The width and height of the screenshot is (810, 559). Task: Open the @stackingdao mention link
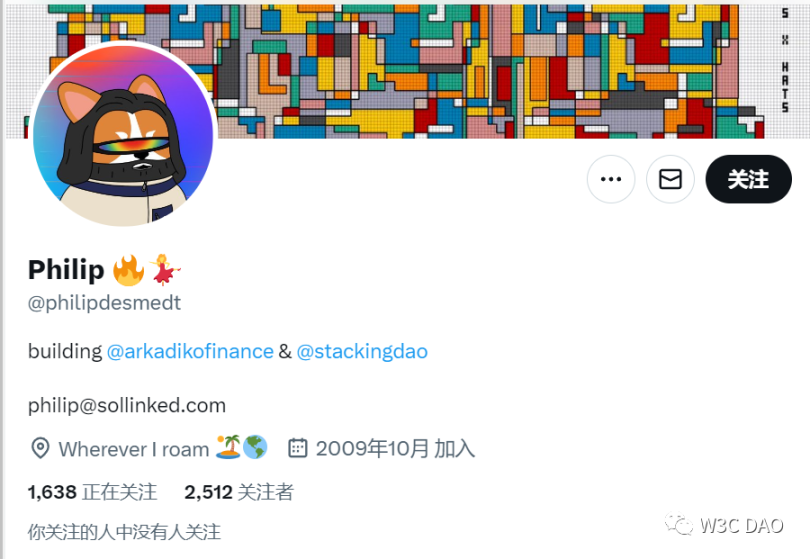[x=362, y=351]
